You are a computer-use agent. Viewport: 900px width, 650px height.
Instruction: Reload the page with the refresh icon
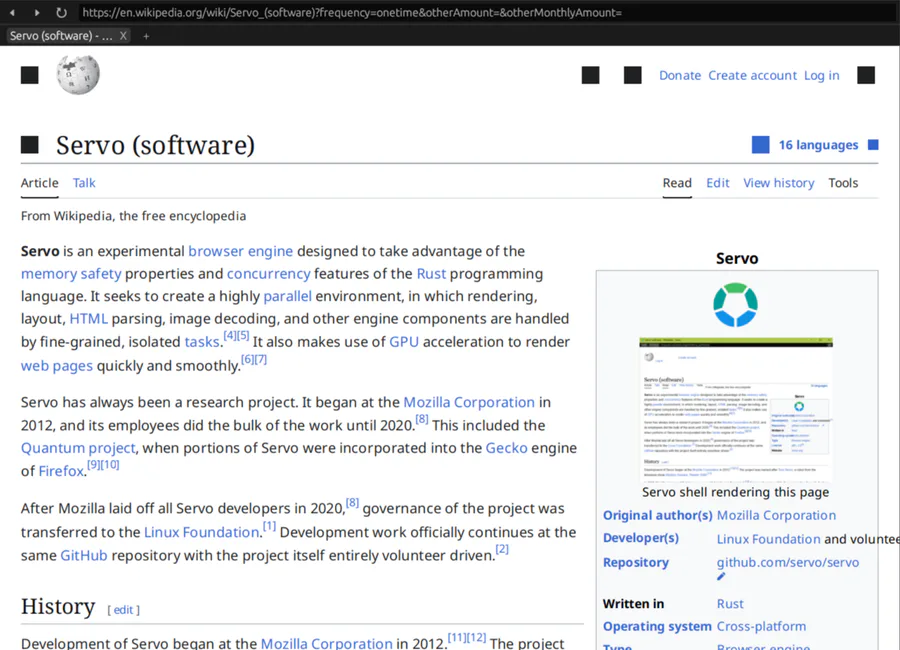point(61,12)
